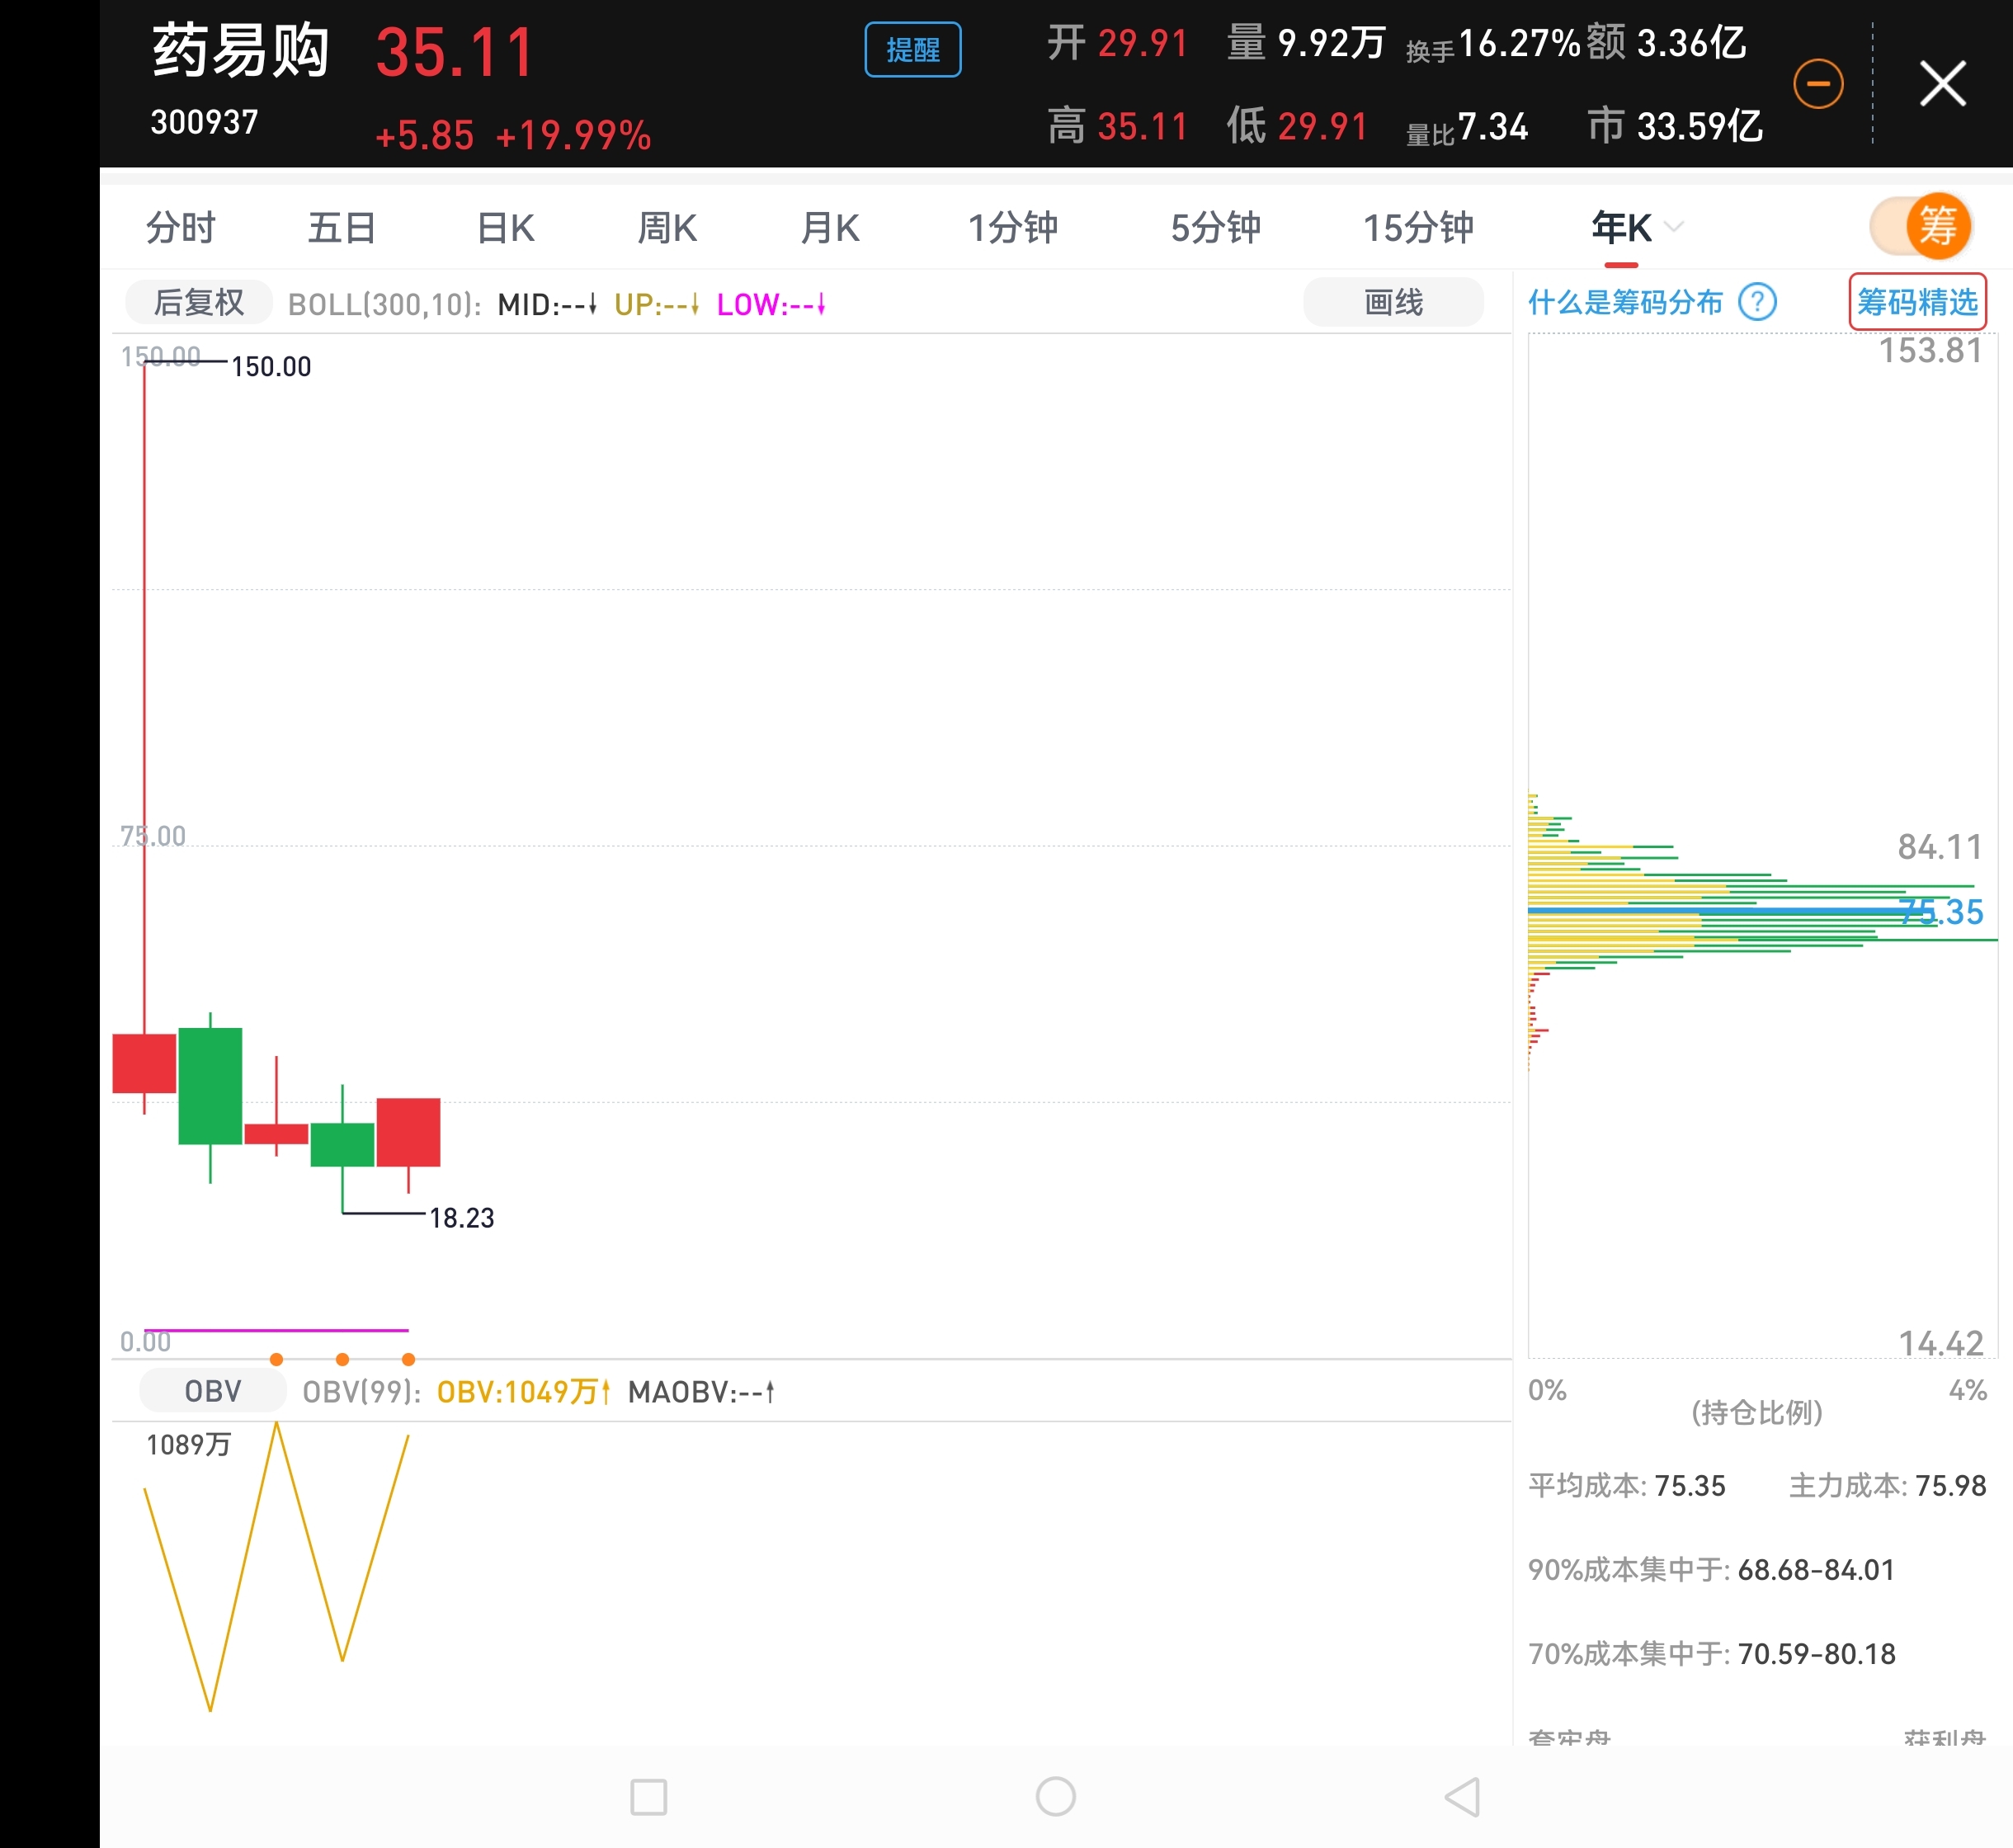Image resolution: width=2013 pixels, height=1848 pixels.
Task: Click the 画线 draw line button
Action: (x=1392, y=302)
